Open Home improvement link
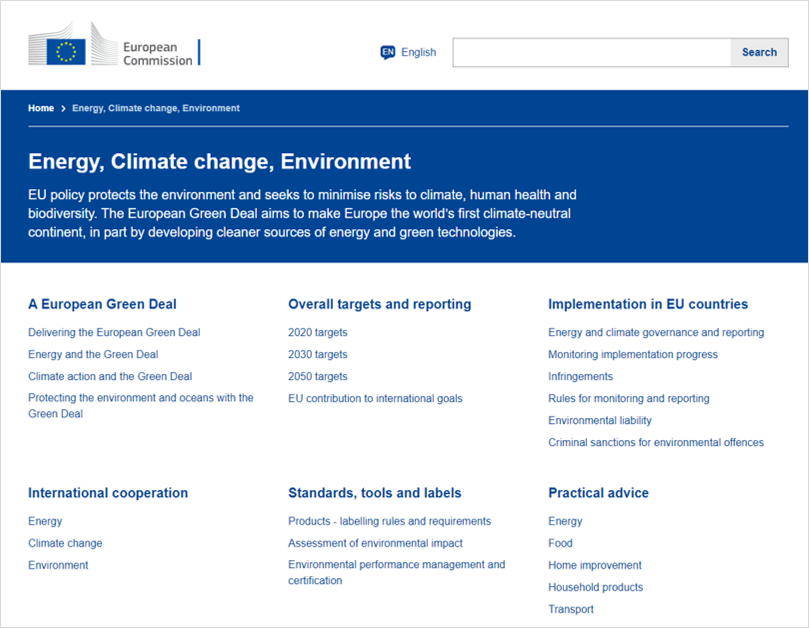The image size is (809, 628). [x=594, y=565]
